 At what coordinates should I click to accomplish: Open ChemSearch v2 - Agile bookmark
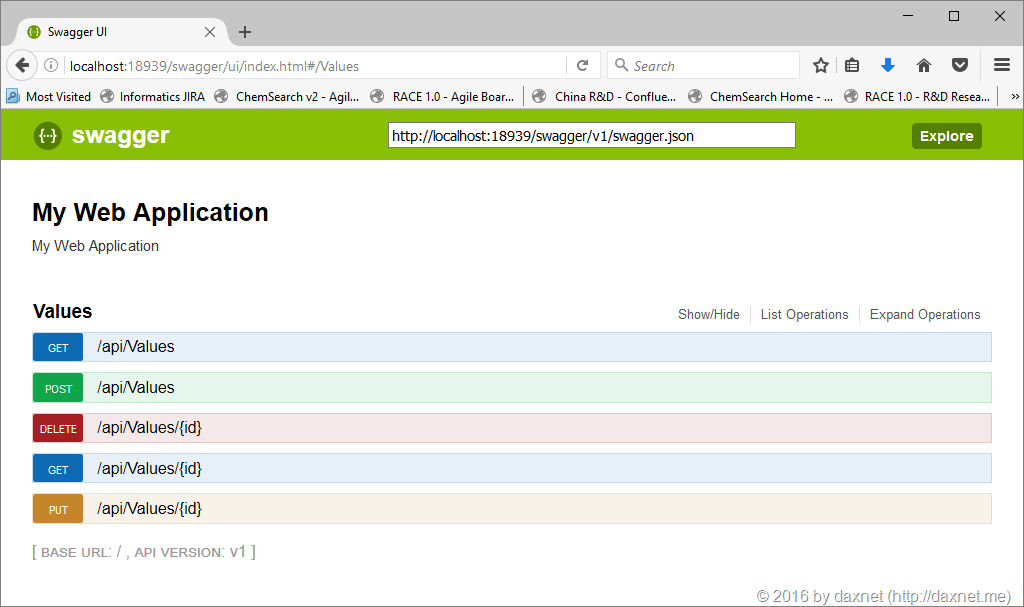(287, 97)
